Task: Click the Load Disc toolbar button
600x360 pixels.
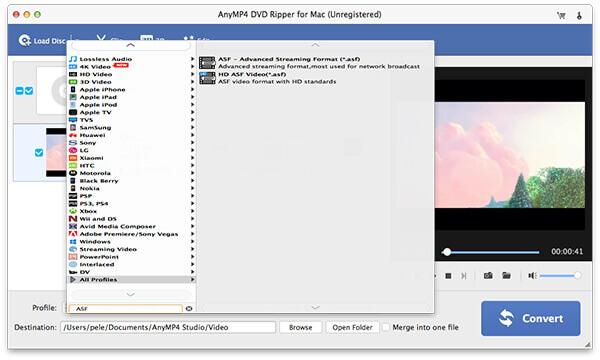Action: click(x=41, y=41)
